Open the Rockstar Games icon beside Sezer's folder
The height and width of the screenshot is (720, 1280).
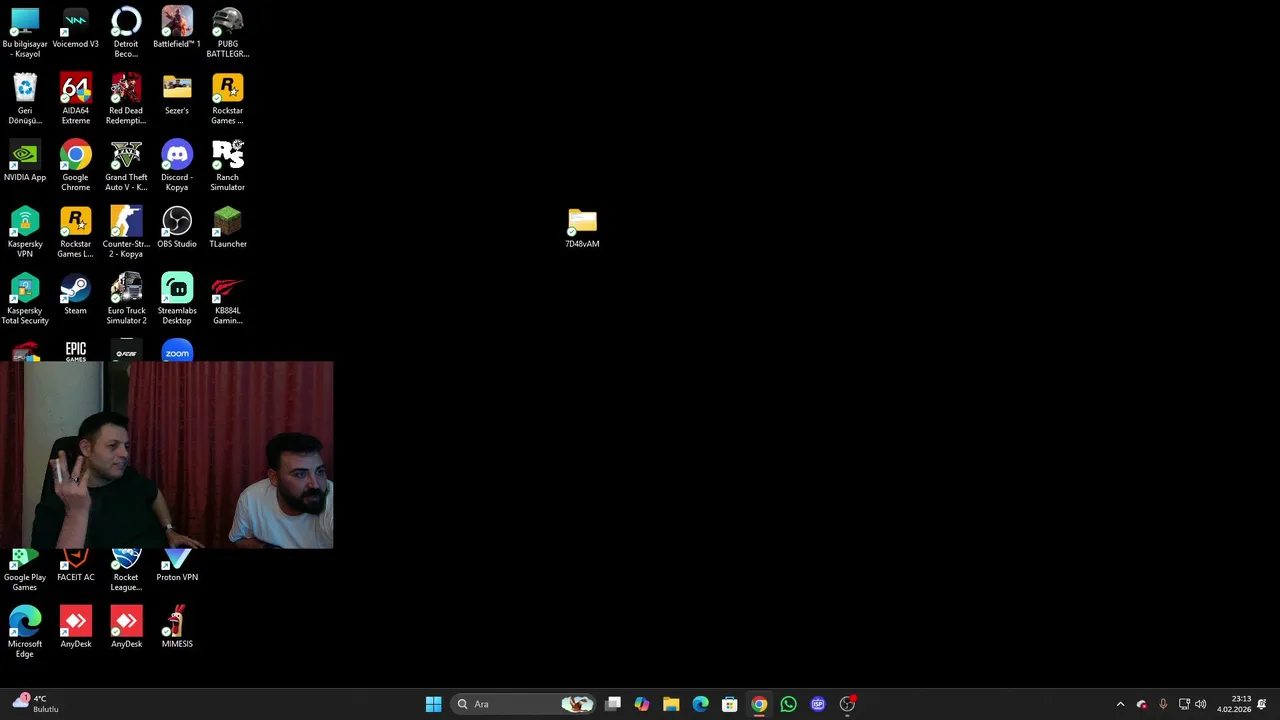(x=228, y=98)
